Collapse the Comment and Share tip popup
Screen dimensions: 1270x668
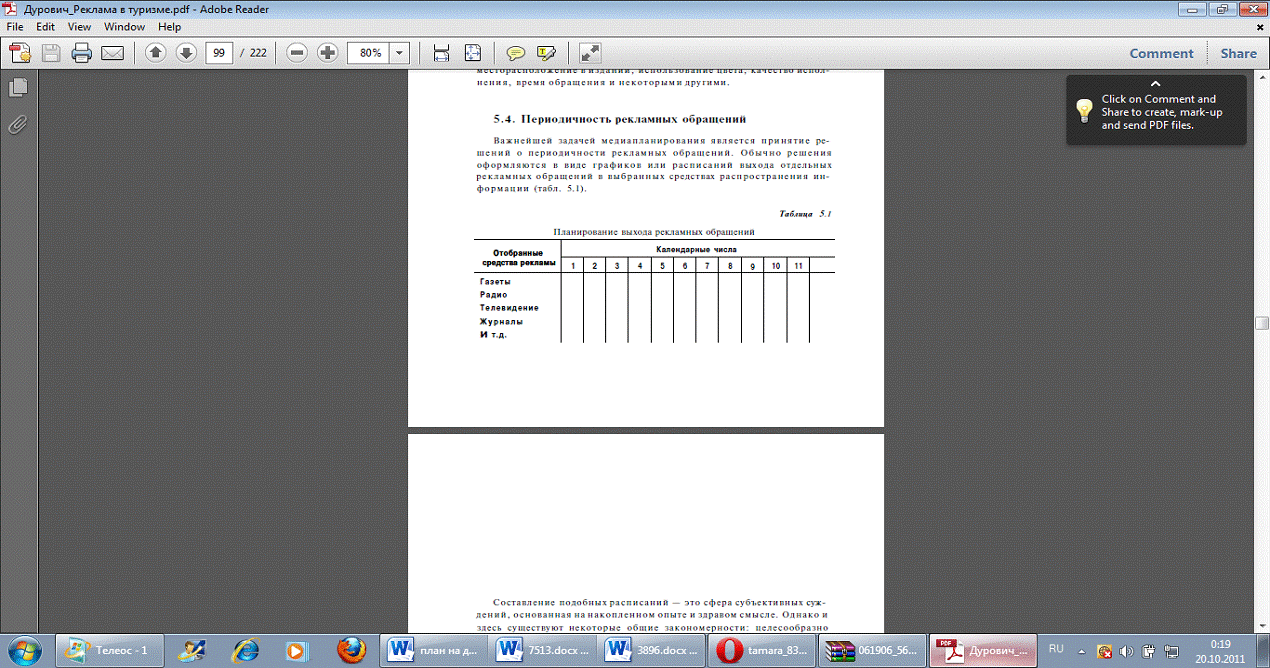click(x=1155, y=84)
